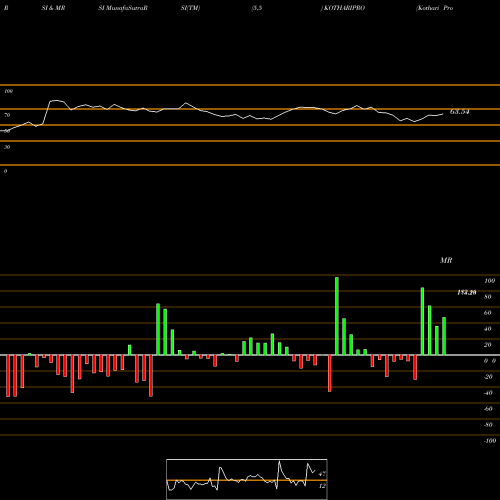Click the 'MR' panel title label
Viewport: 500px width, 500px height.
(x=446, y=260)
